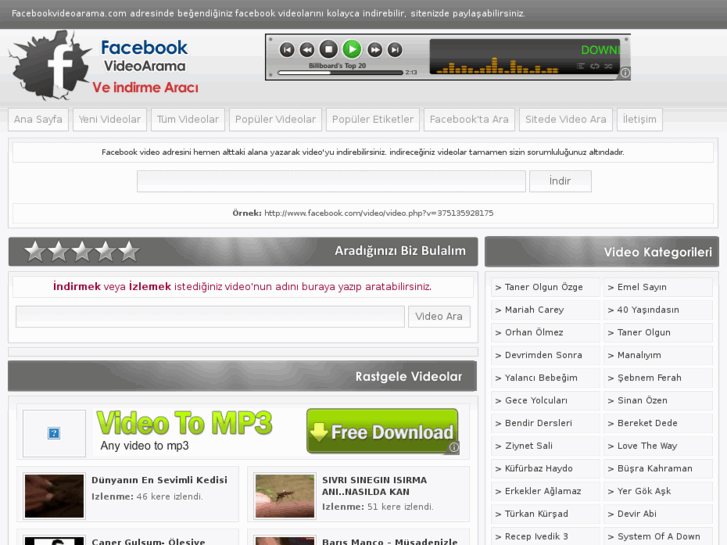This screenshot has height=545, width=727.
Task: Open the Sinan Özen category
Action: (658, 401)
